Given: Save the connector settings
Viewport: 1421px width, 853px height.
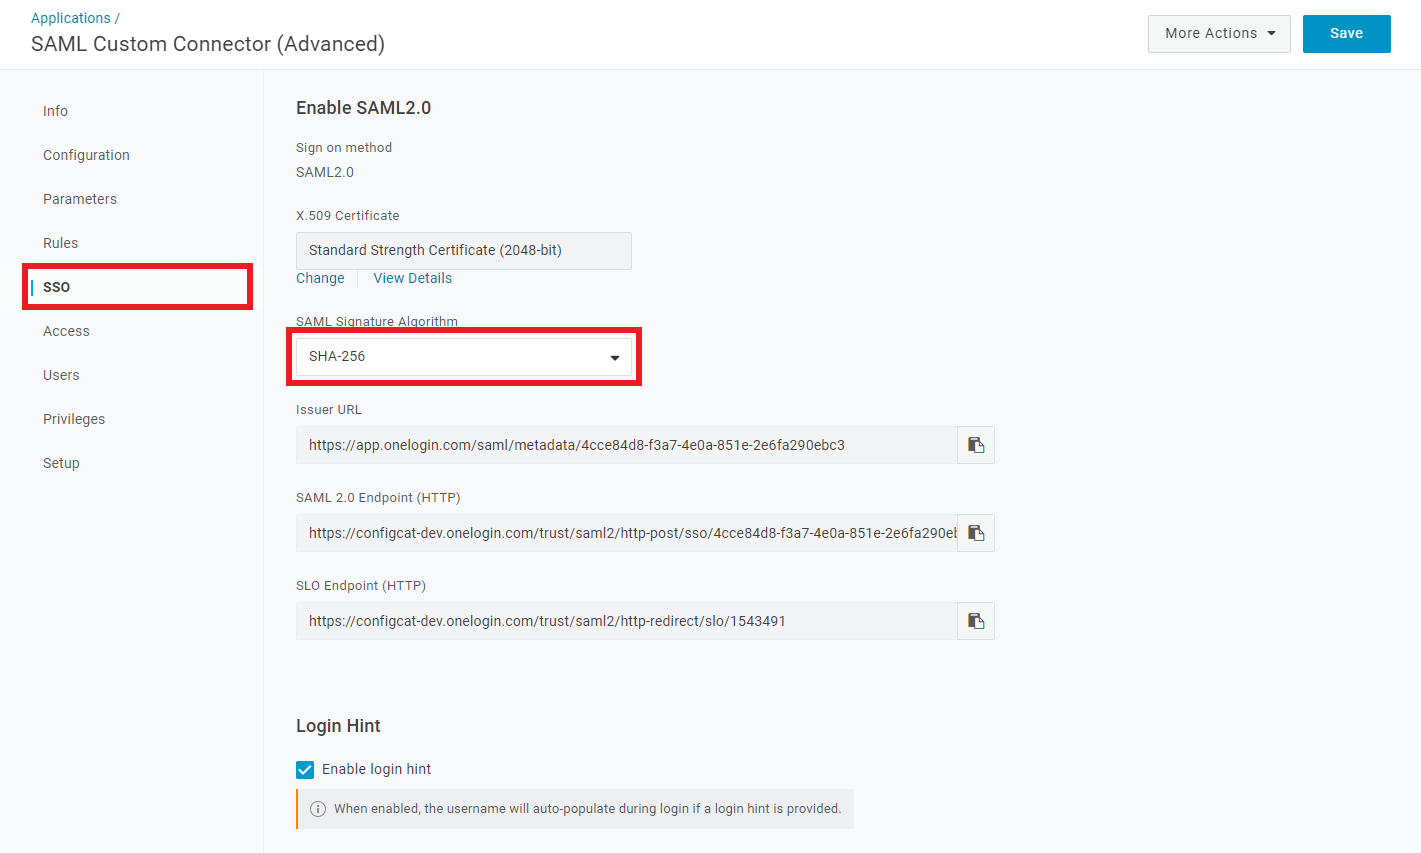Looking at the screenshot, I should pyautogui.click(x=1346, y=33).
